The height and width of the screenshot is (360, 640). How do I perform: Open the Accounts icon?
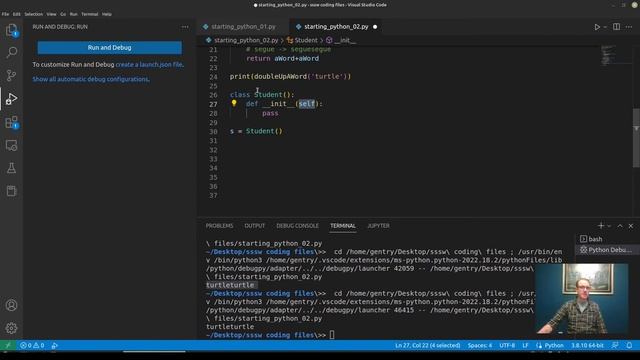pyautogui.click(x=11, y=305)
